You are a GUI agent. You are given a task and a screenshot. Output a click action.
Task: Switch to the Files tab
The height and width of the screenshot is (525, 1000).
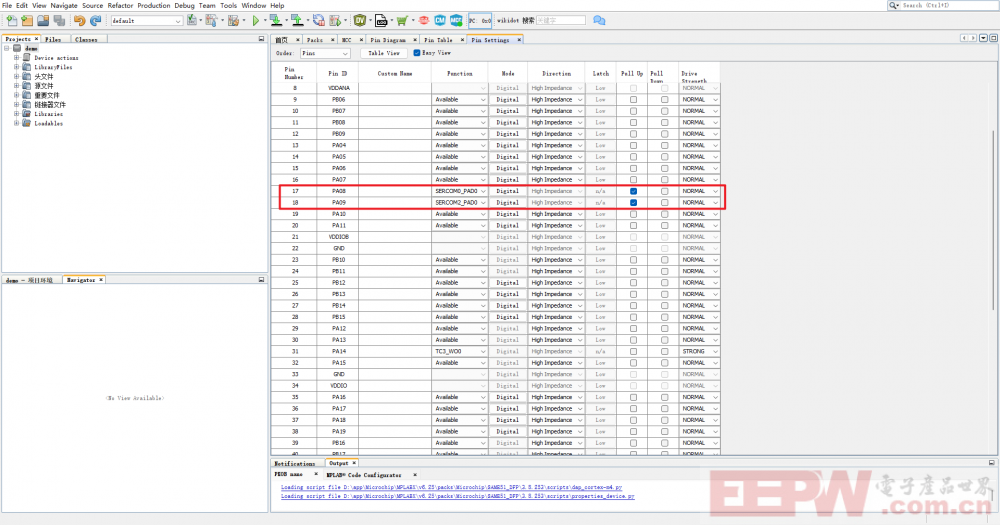point(53,39)
